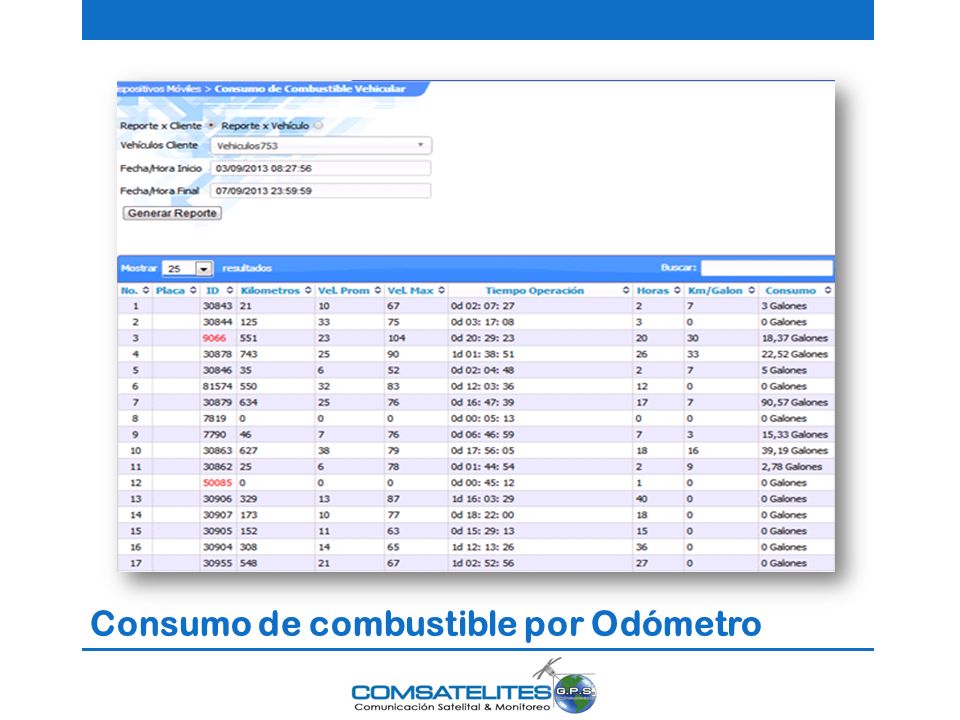
Task: Click the Fecha/Hora Final date field
Action: point(320,191)
